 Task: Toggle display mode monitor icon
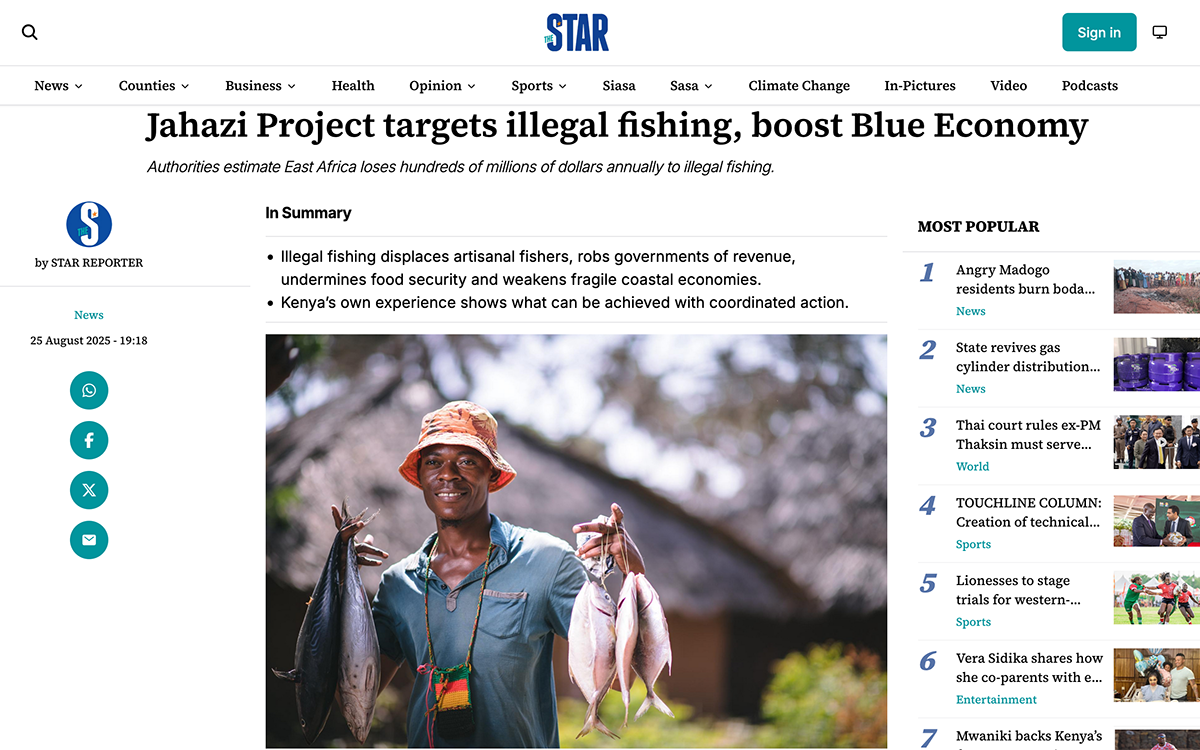pyautogui.click(x=1160, y=32)
